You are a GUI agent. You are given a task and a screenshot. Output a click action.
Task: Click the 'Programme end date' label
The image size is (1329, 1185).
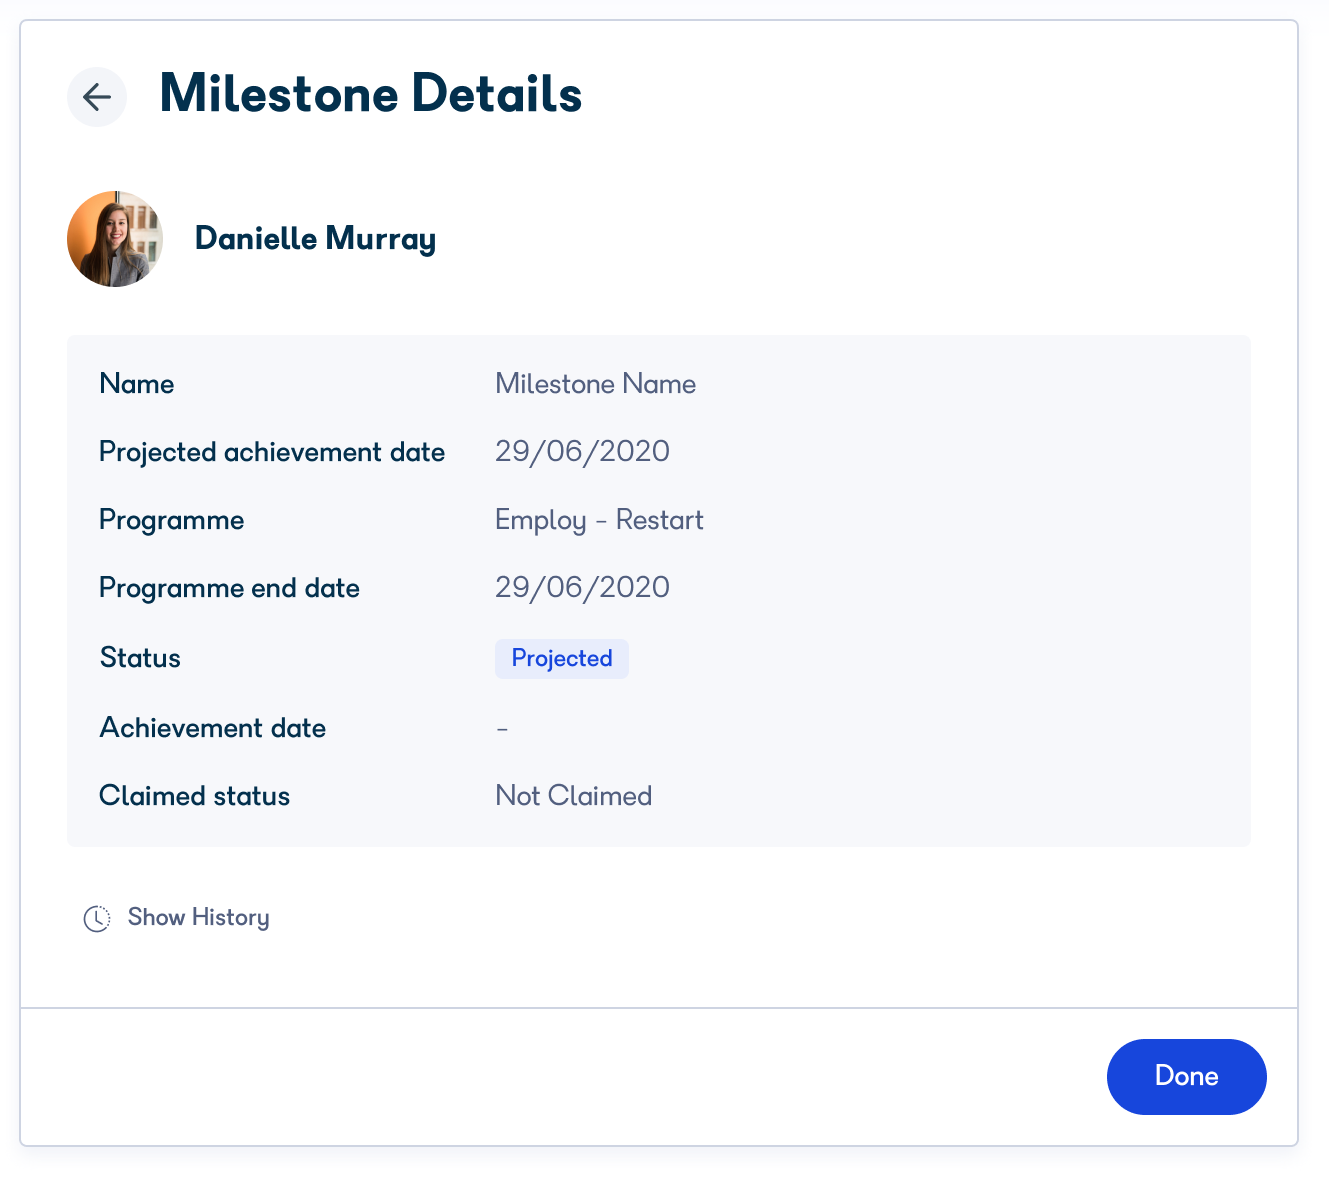(x=229, y=588)
